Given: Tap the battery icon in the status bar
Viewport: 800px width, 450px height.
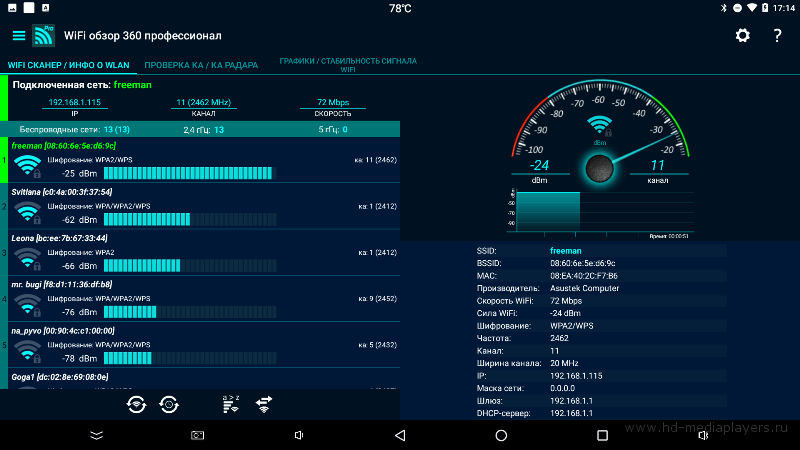Looking at the screenshot, I should tap(765, 8).
